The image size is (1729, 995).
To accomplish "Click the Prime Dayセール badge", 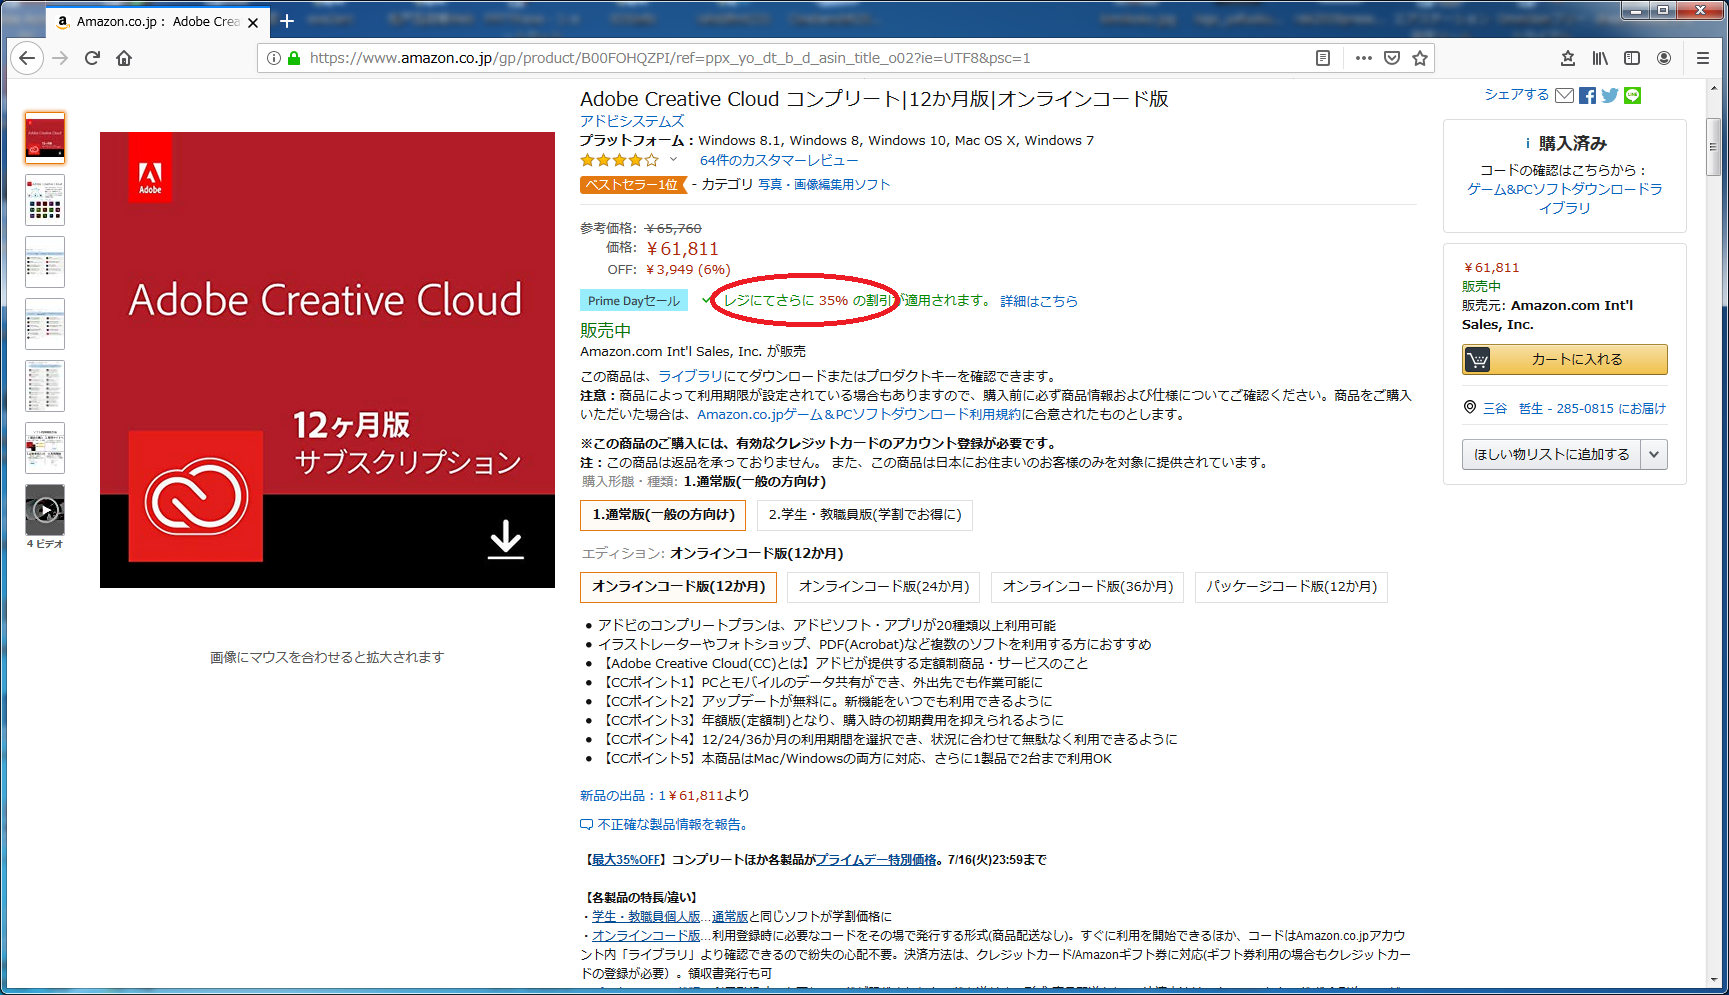I will [634, 300].
